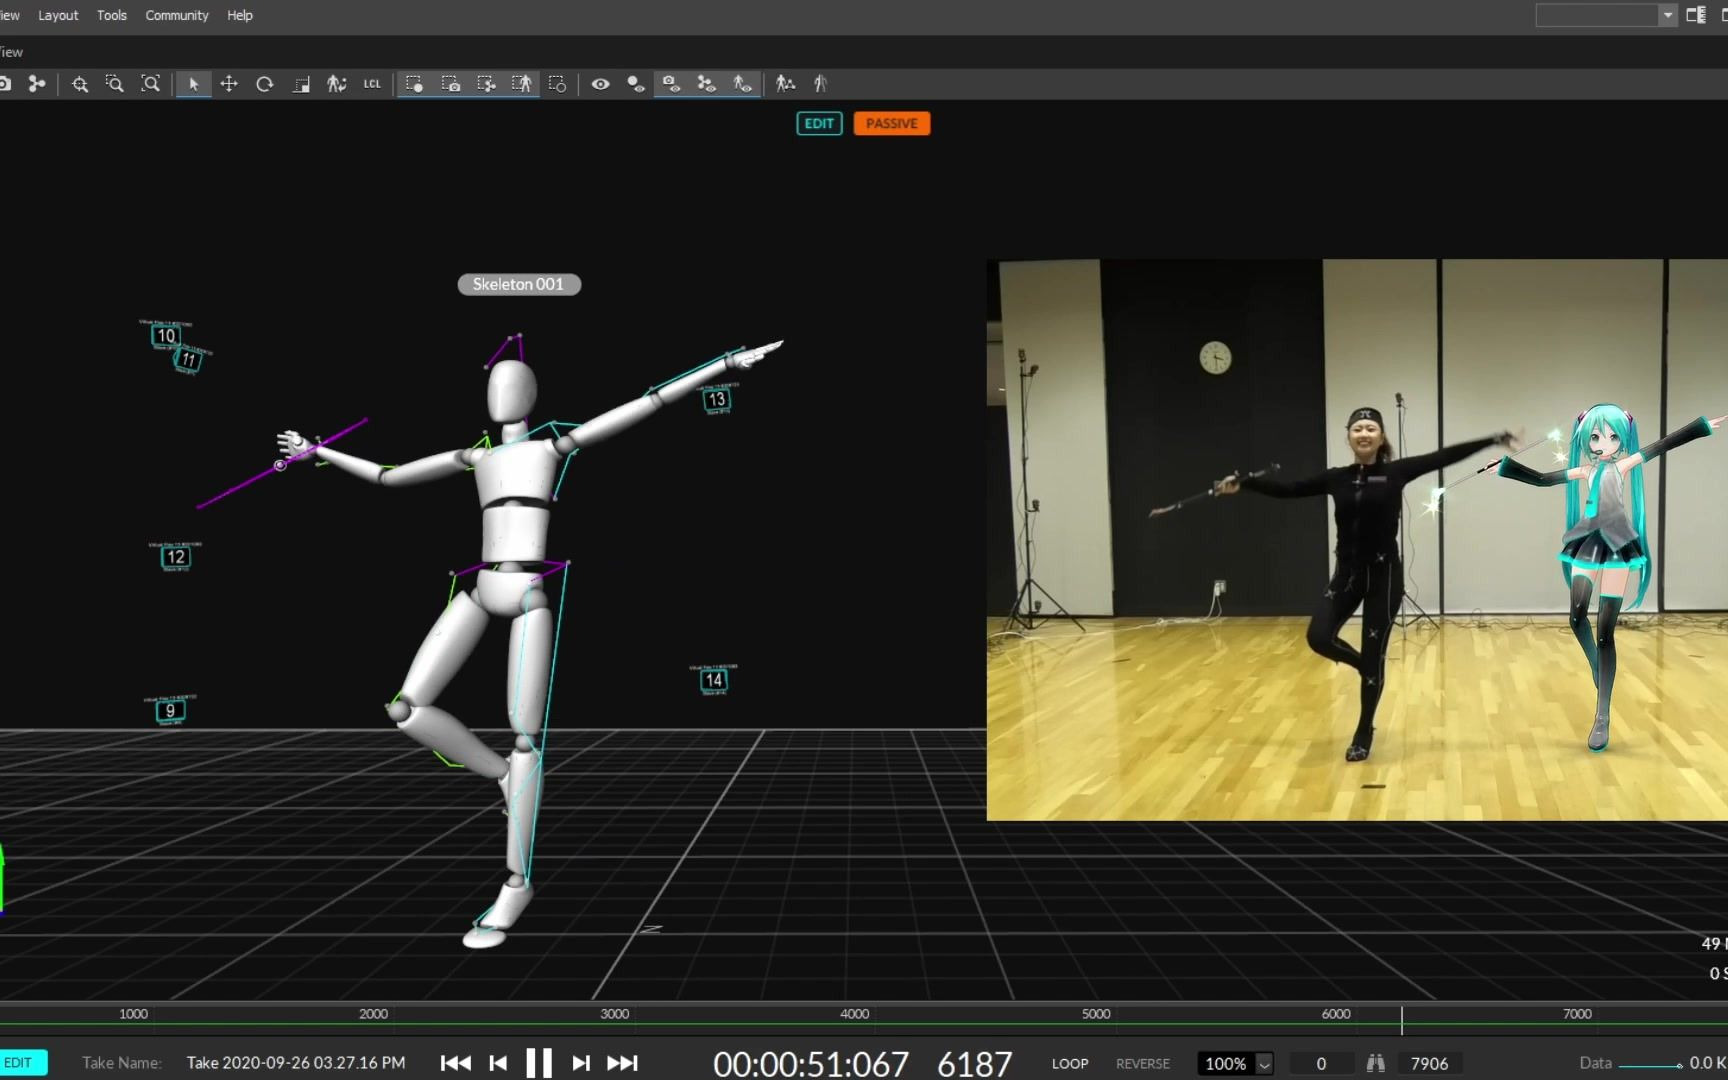Select camera 9 in the viewport
The height and width of the screenshot is (1080, 1728).
tap(170, 710)
